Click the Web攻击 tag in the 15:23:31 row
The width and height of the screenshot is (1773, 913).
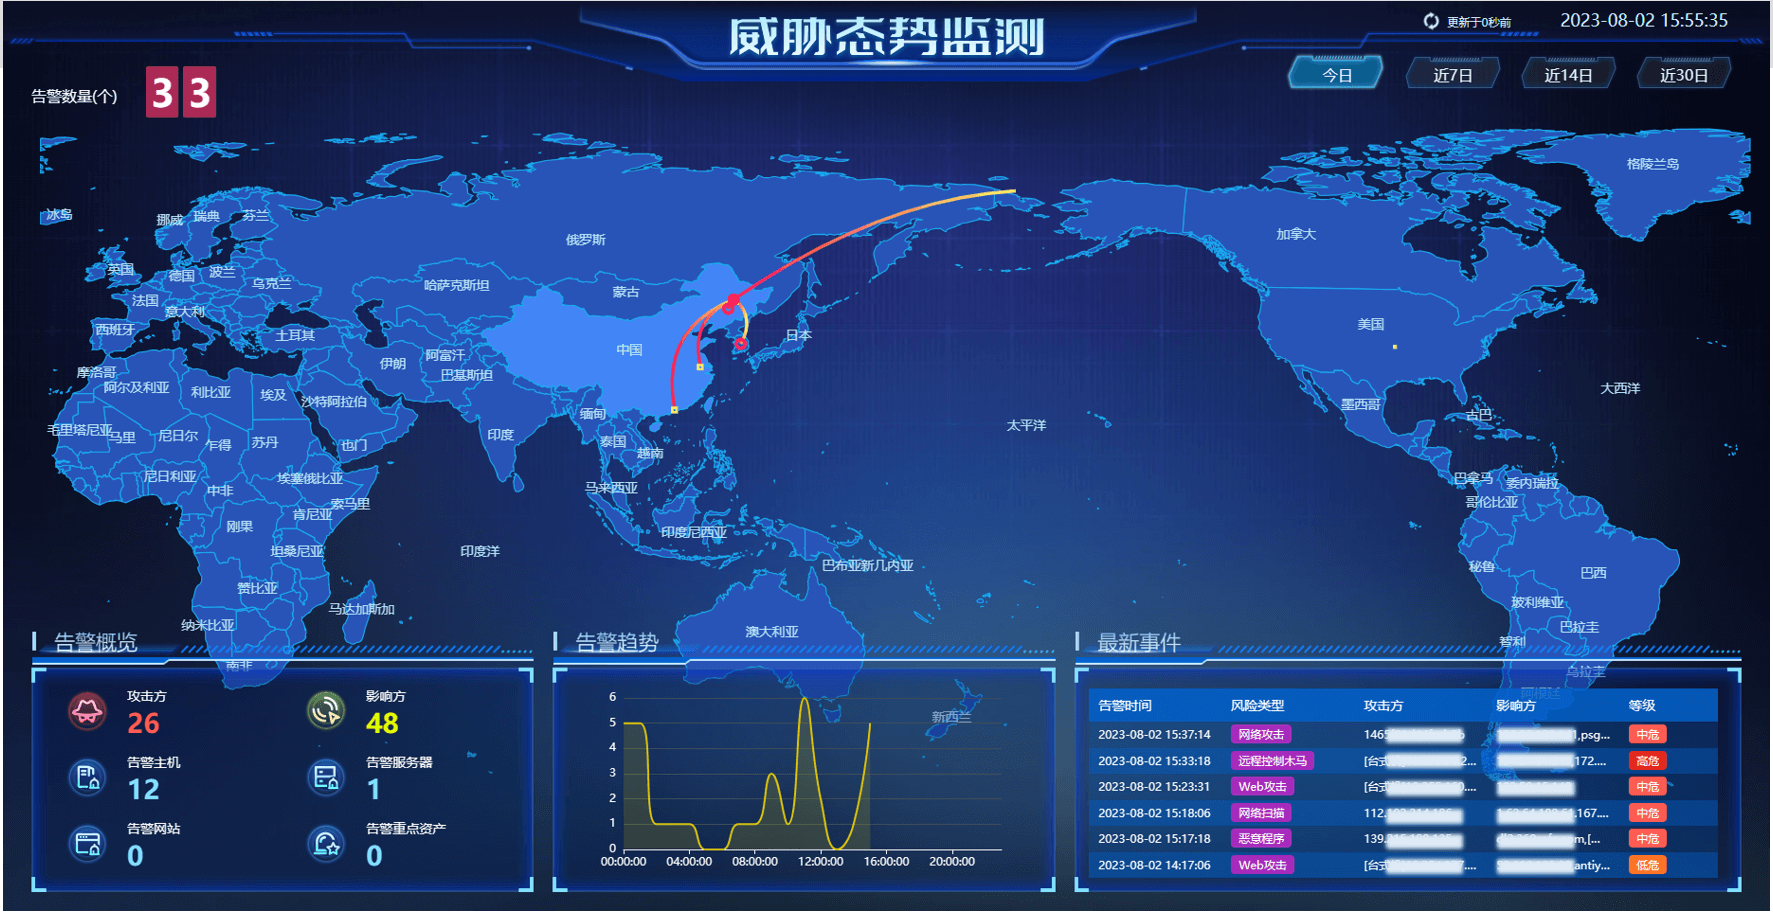click(x=1262, y=786)
